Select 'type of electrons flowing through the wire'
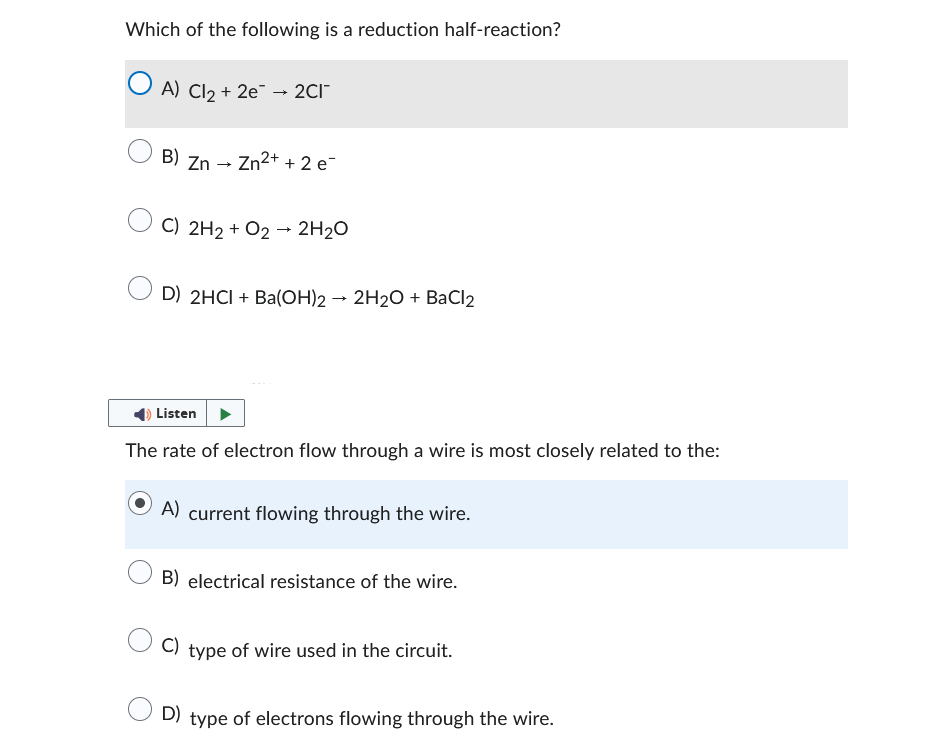Image resolution: width=931 pixels, height=739 pixels. [x=140, y=708]
